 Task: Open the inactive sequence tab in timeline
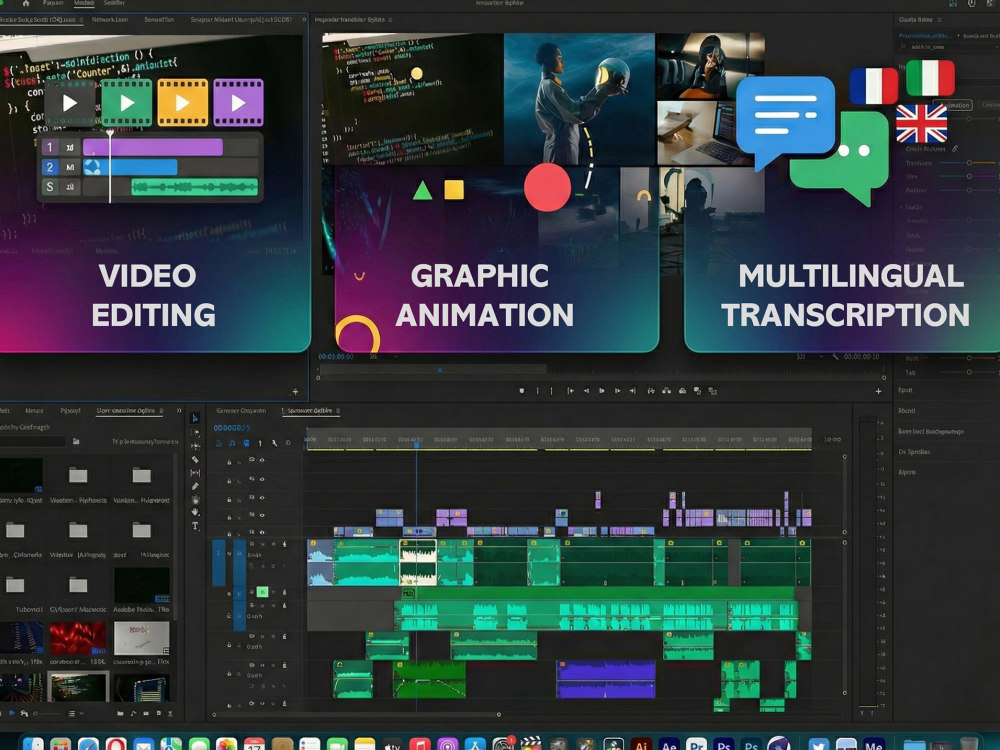pos(241,411)
